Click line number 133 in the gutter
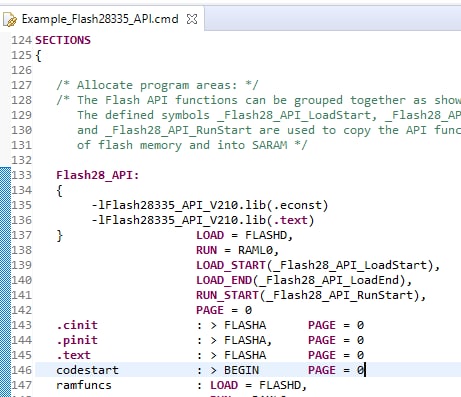This screenshot has width=461, height=397. pyautogui.click(x=21, y=175)
